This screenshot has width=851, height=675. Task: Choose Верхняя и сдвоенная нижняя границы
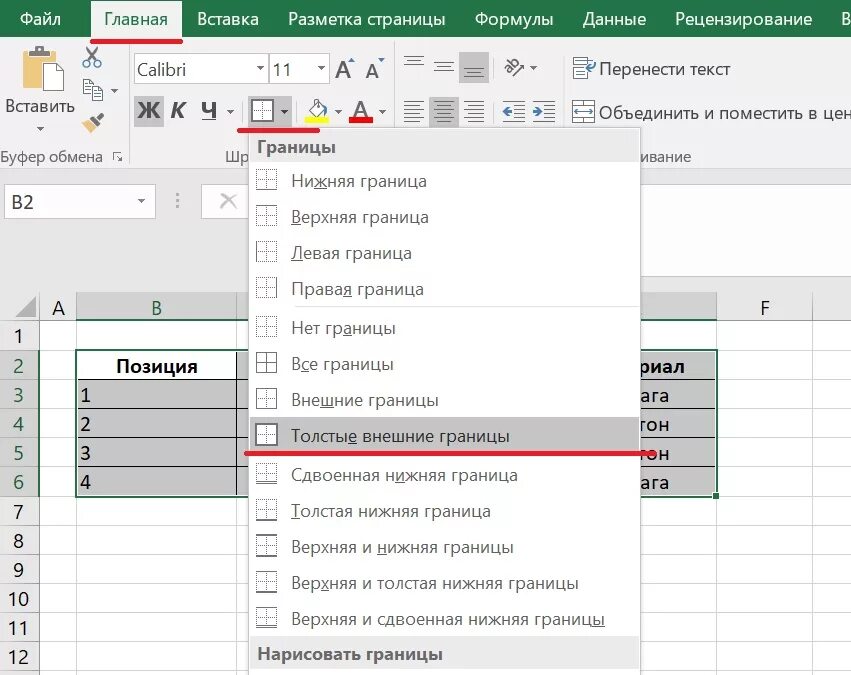click(444, 619)
